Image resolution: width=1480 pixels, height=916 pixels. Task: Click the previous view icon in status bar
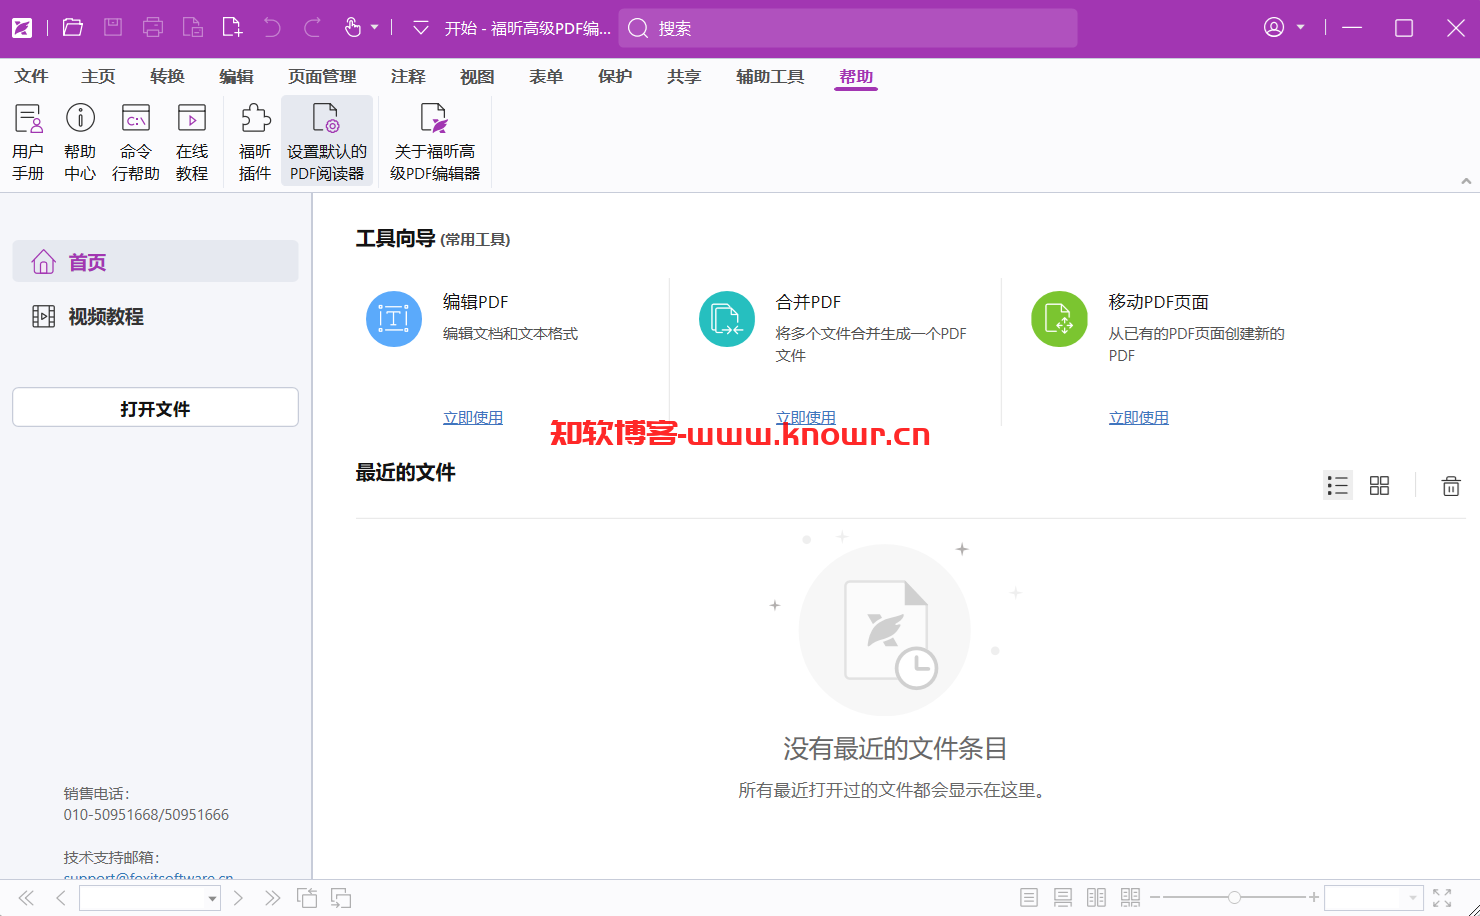pos(307,898)
